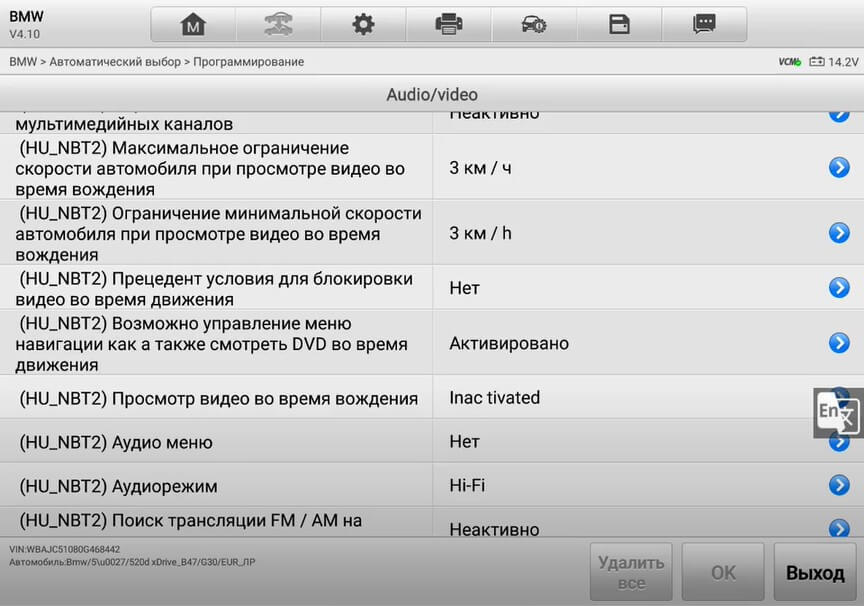The width and height of the screenshot is (864, 606).
Task: Expand options for maximum speed limit 3 км / ч
Action: pyautogui.click(x=839, y=167)
